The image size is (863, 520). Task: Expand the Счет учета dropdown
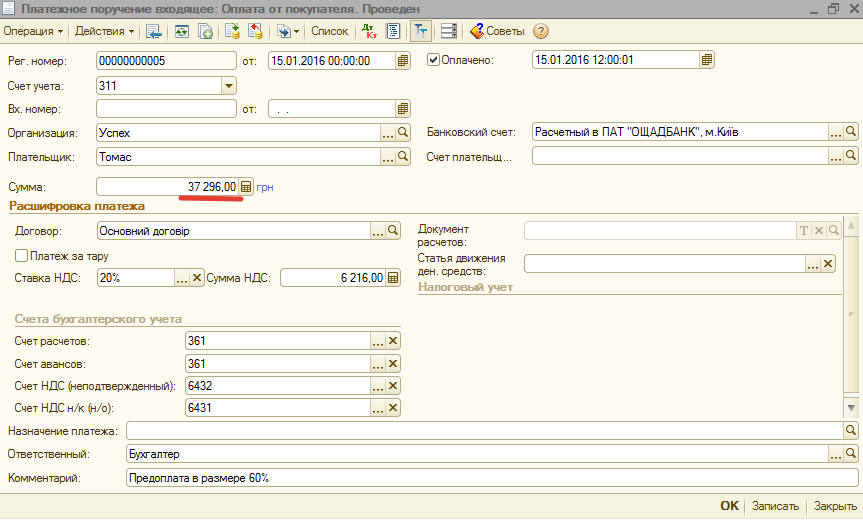[x=228, y=86]
